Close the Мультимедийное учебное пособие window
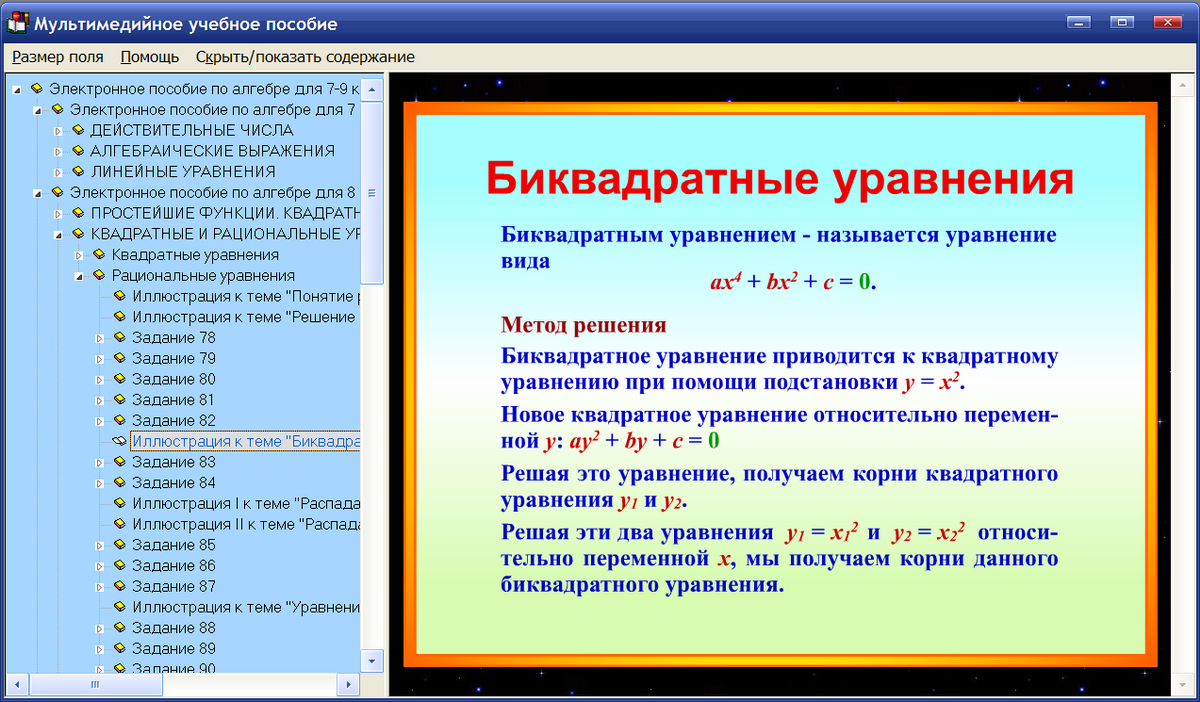This screenshot has height=702, width=1200. pos(1167,21)
